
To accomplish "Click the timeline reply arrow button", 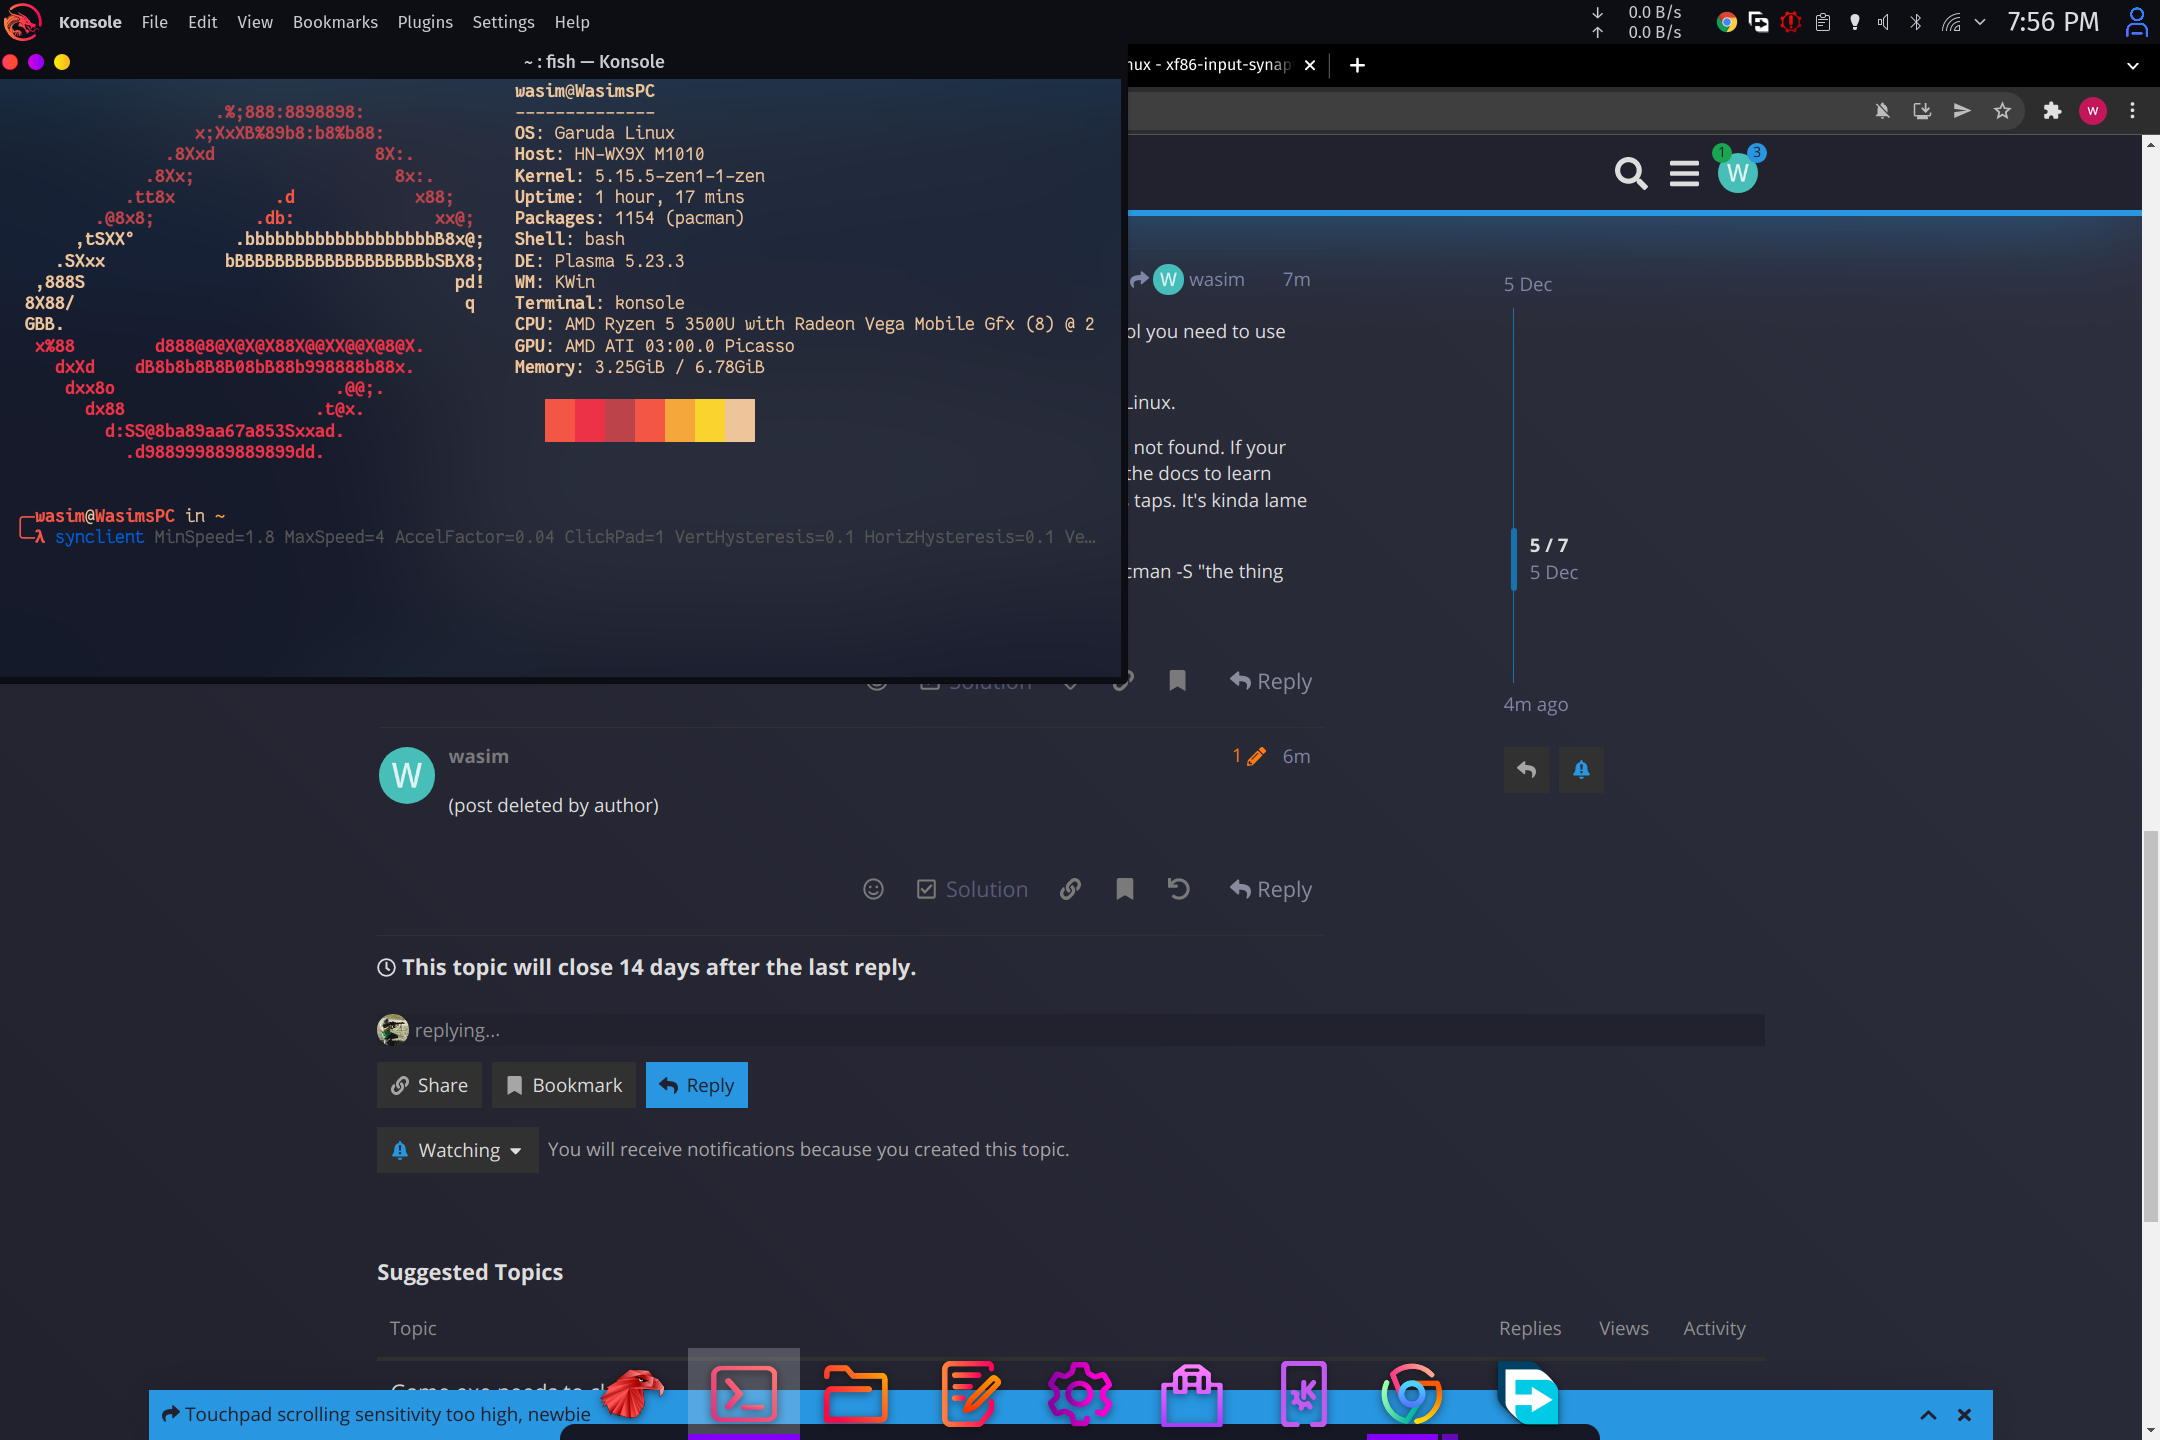I will pyautogui.click(x=1526, y=770).
